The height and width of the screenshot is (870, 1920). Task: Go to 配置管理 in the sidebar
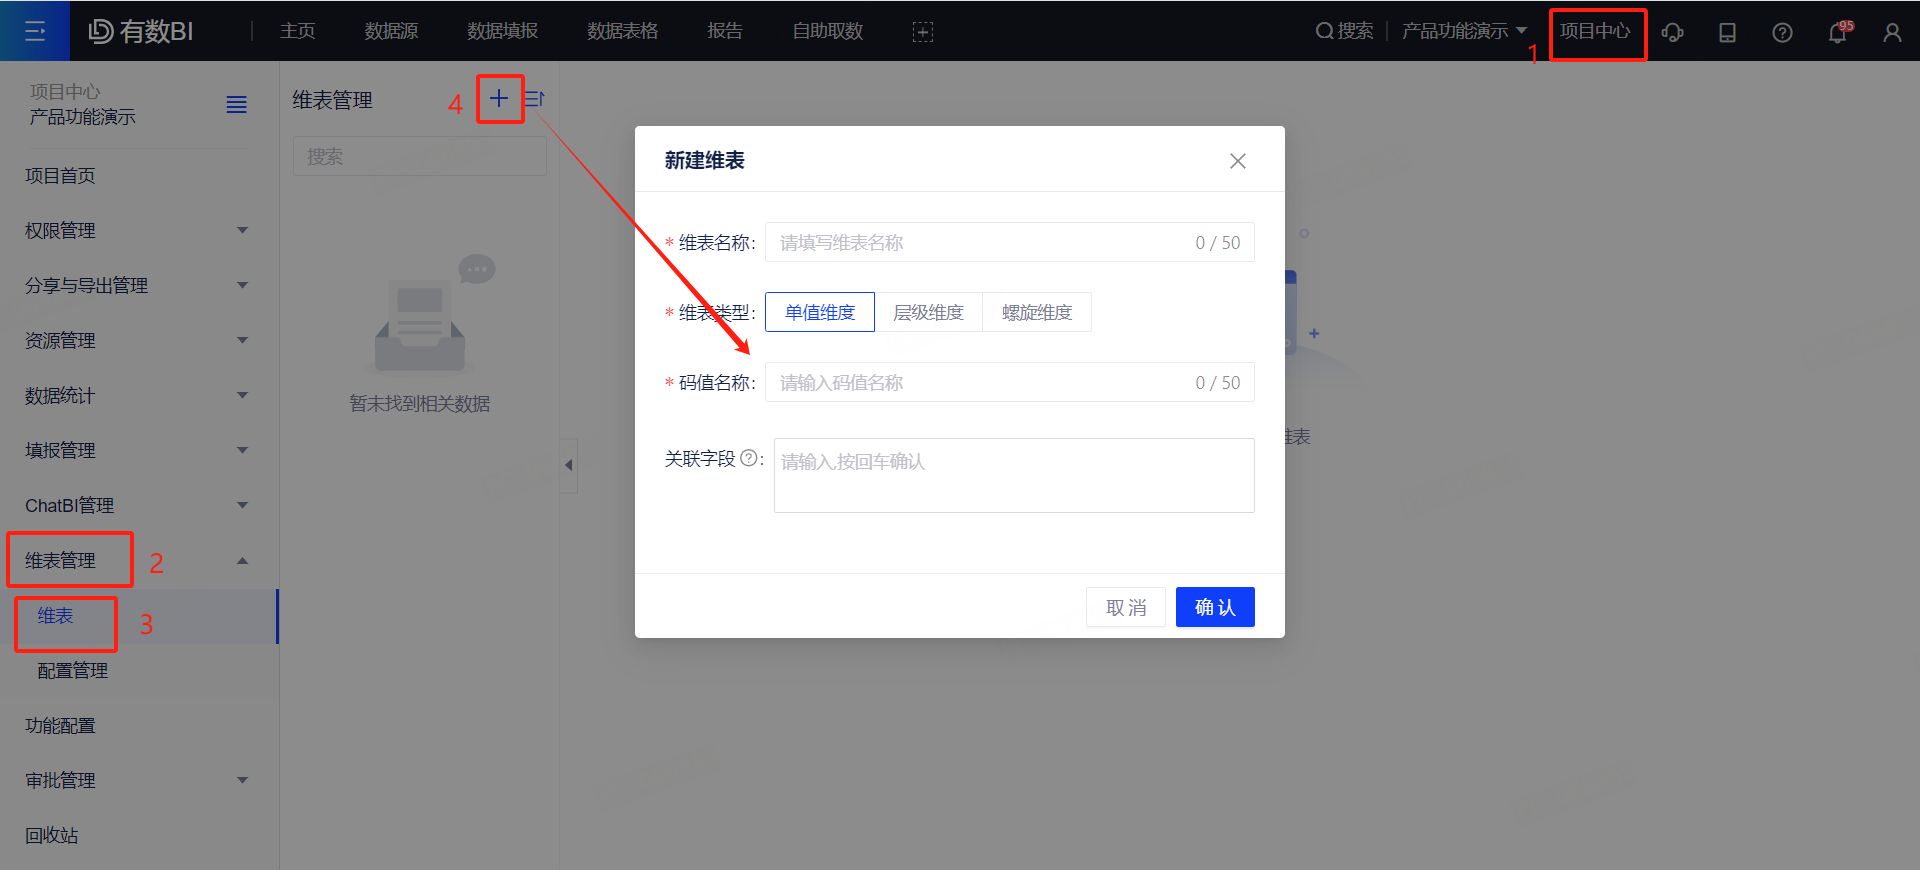coord(73,670)
